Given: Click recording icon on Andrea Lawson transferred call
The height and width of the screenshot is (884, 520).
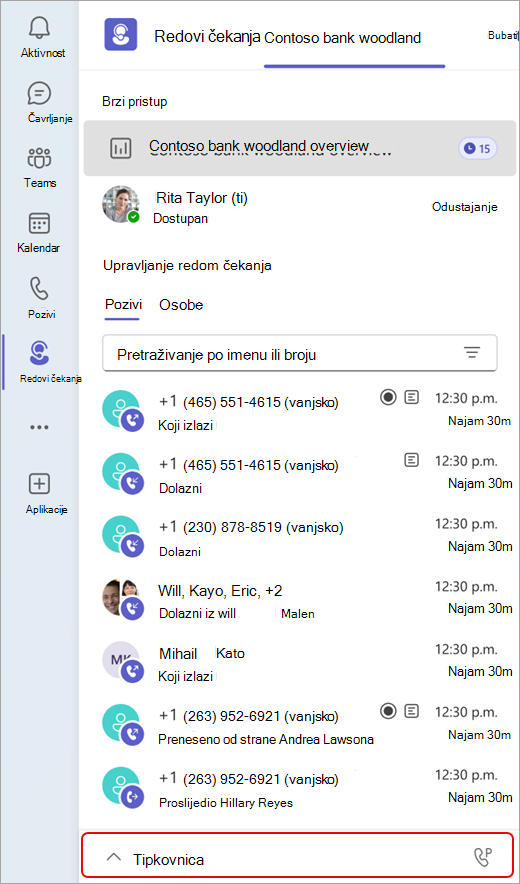Looking at the screenshot, I should [387, 711].
